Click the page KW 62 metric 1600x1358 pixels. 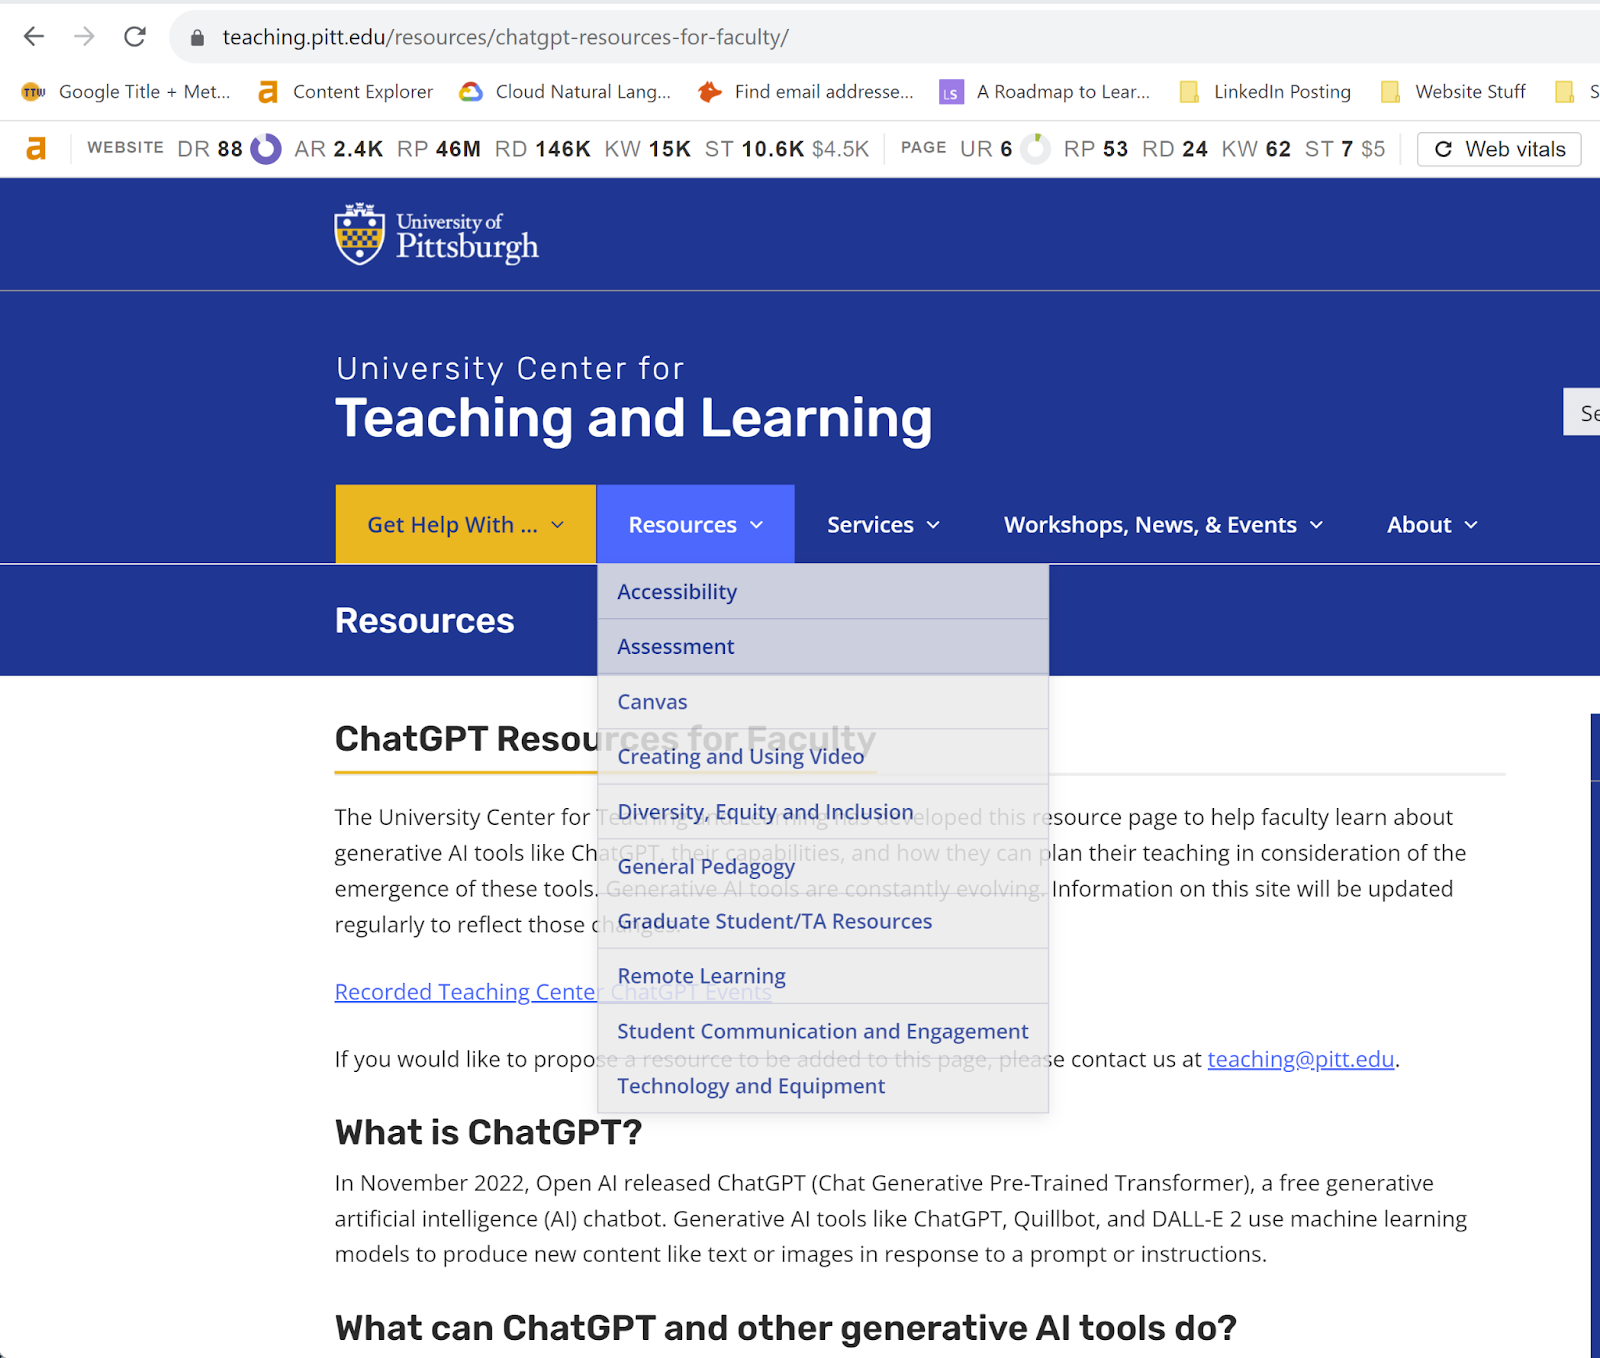click(1256, 149)
